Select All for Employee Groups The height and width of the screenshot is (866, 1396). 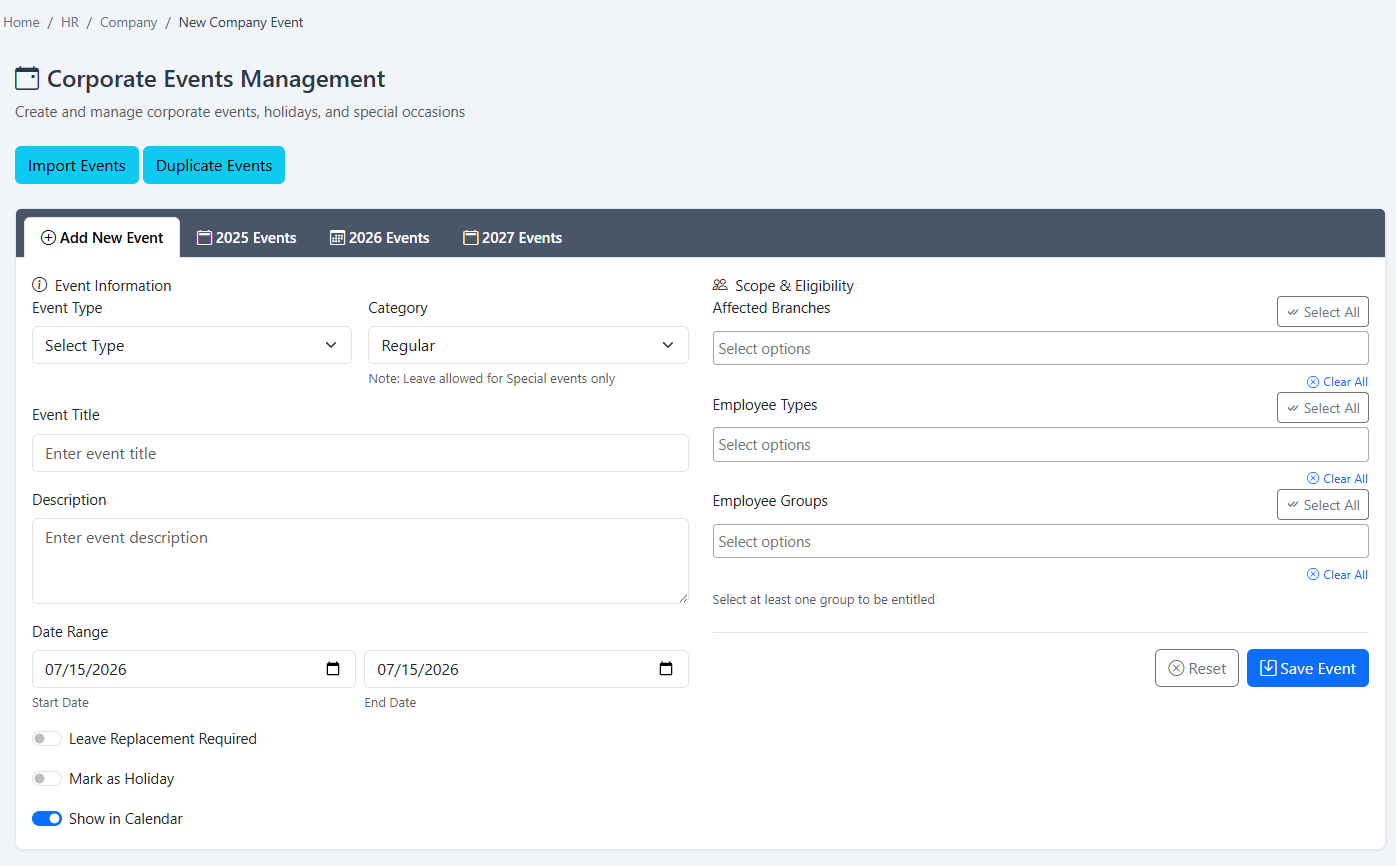point(1323,505)
